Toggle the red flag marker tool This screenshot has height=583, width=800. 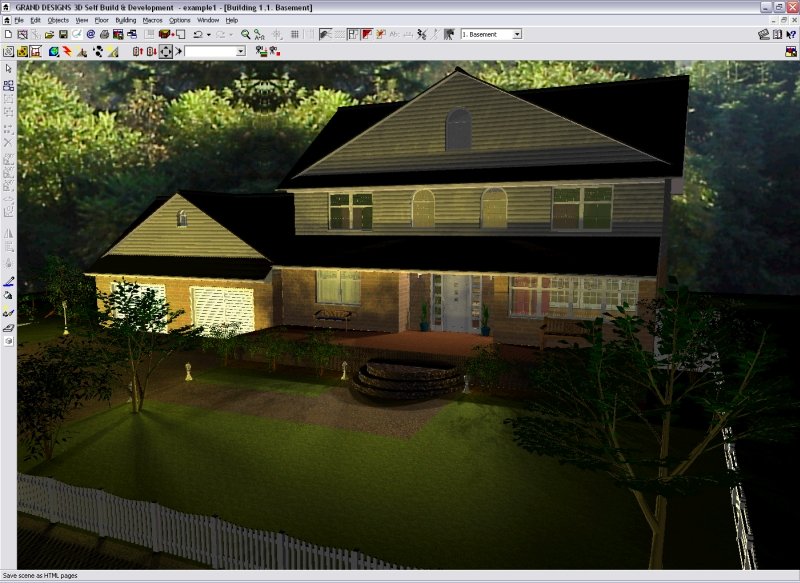click(x=365, y=35)
